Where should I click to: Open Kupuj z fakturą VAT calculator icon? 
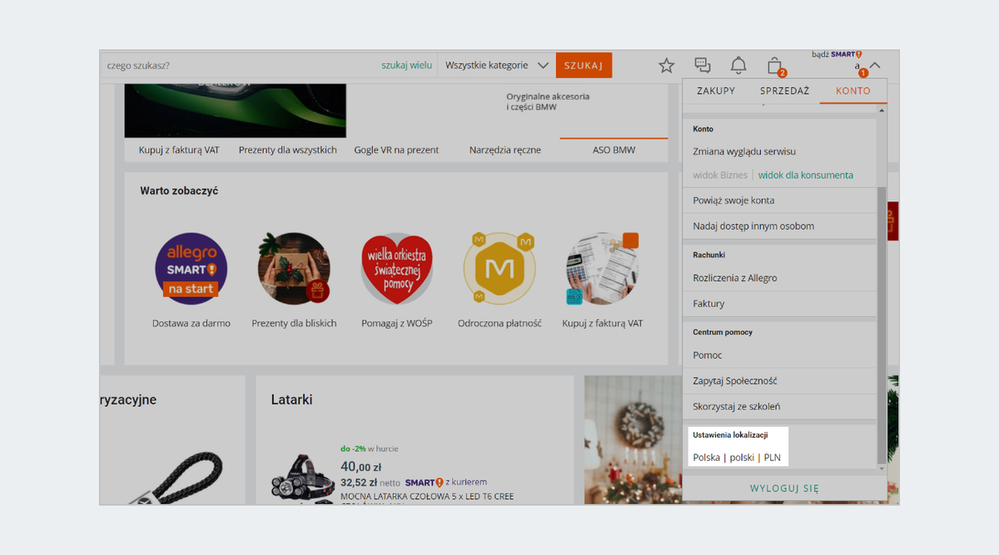pos(601,269)
